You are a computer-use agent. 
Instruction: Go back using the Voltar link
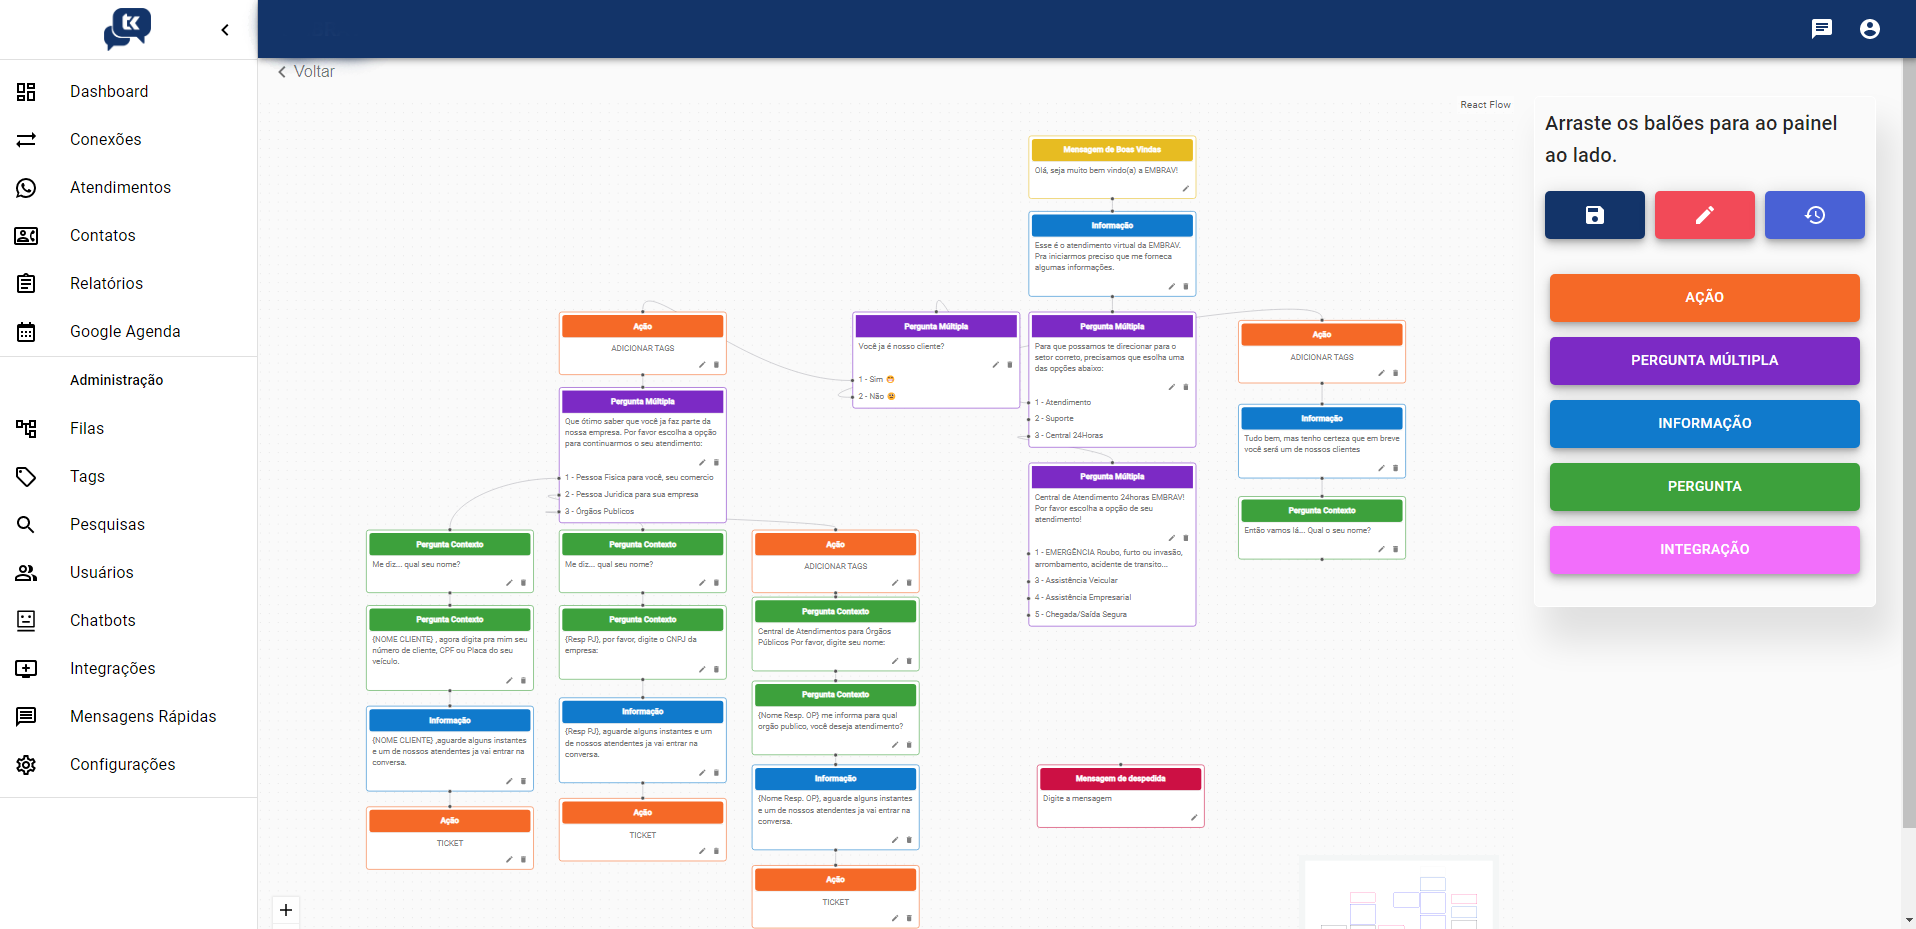306,72
